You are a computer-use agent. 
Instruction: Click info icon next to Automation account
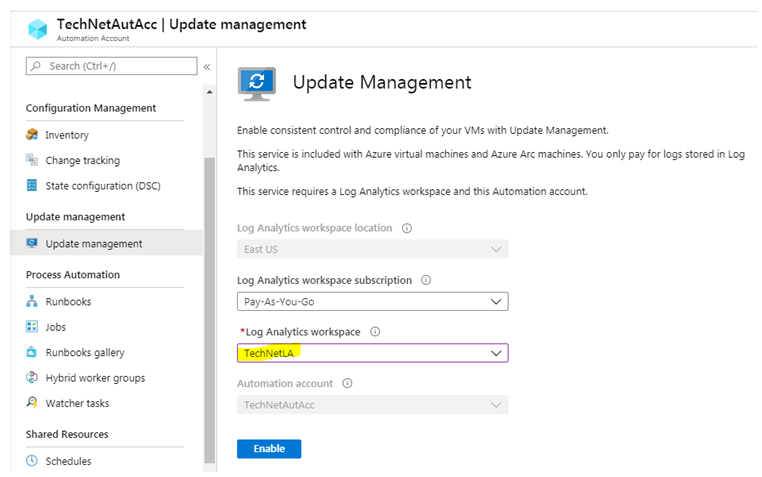[x=347, y=383]
